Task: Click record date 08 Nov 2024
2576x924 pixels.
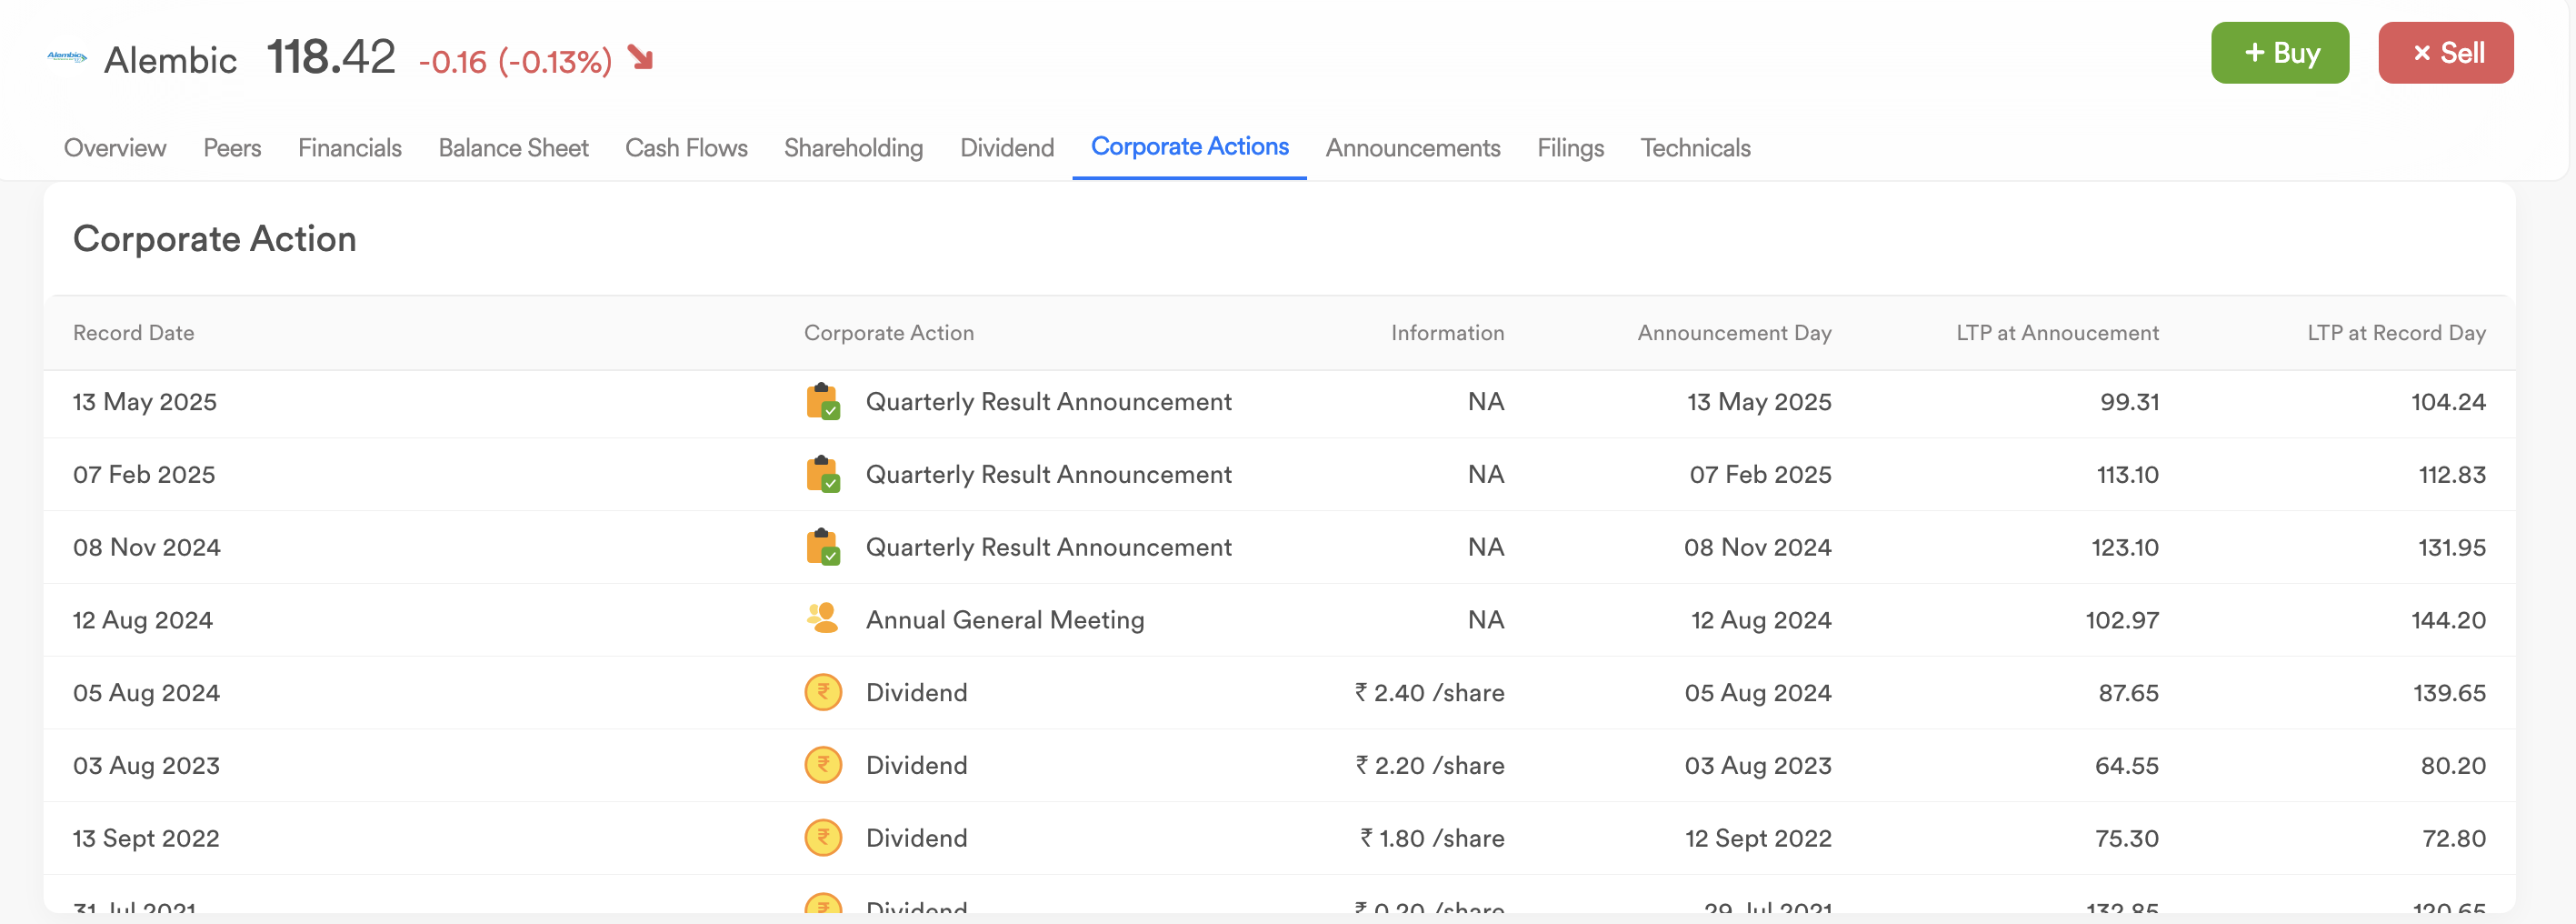Action: click(x=147, y=548)
